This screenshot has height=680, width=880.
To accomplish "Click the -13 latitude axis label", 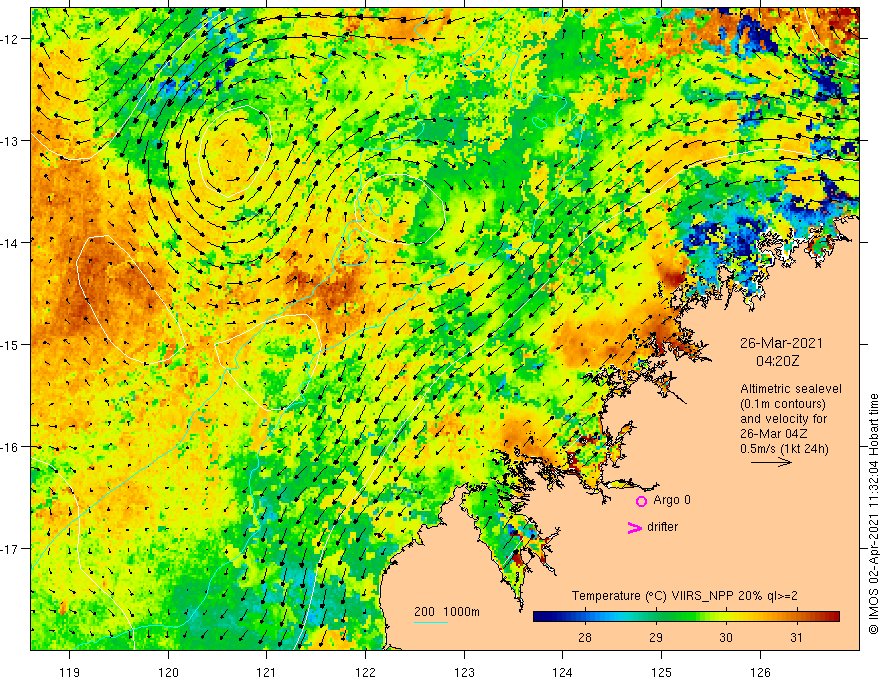I will (x=10, y=141).
